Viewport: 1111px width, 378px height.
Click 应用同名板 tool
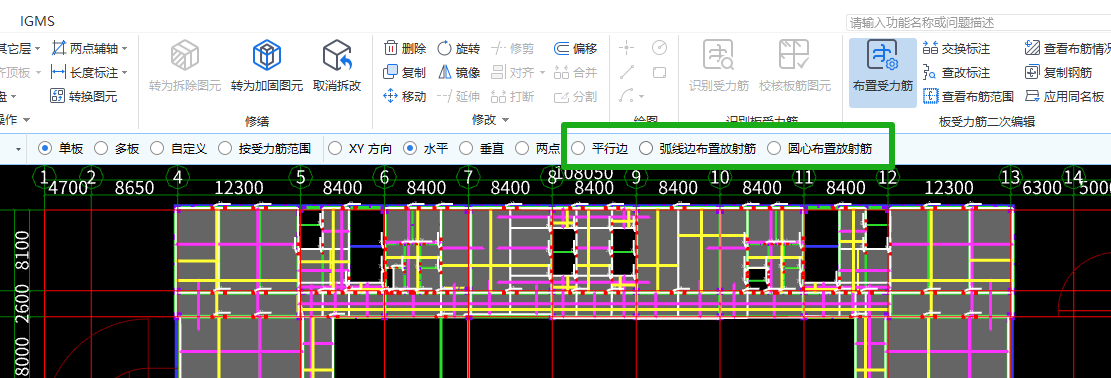click(1064, 96)
